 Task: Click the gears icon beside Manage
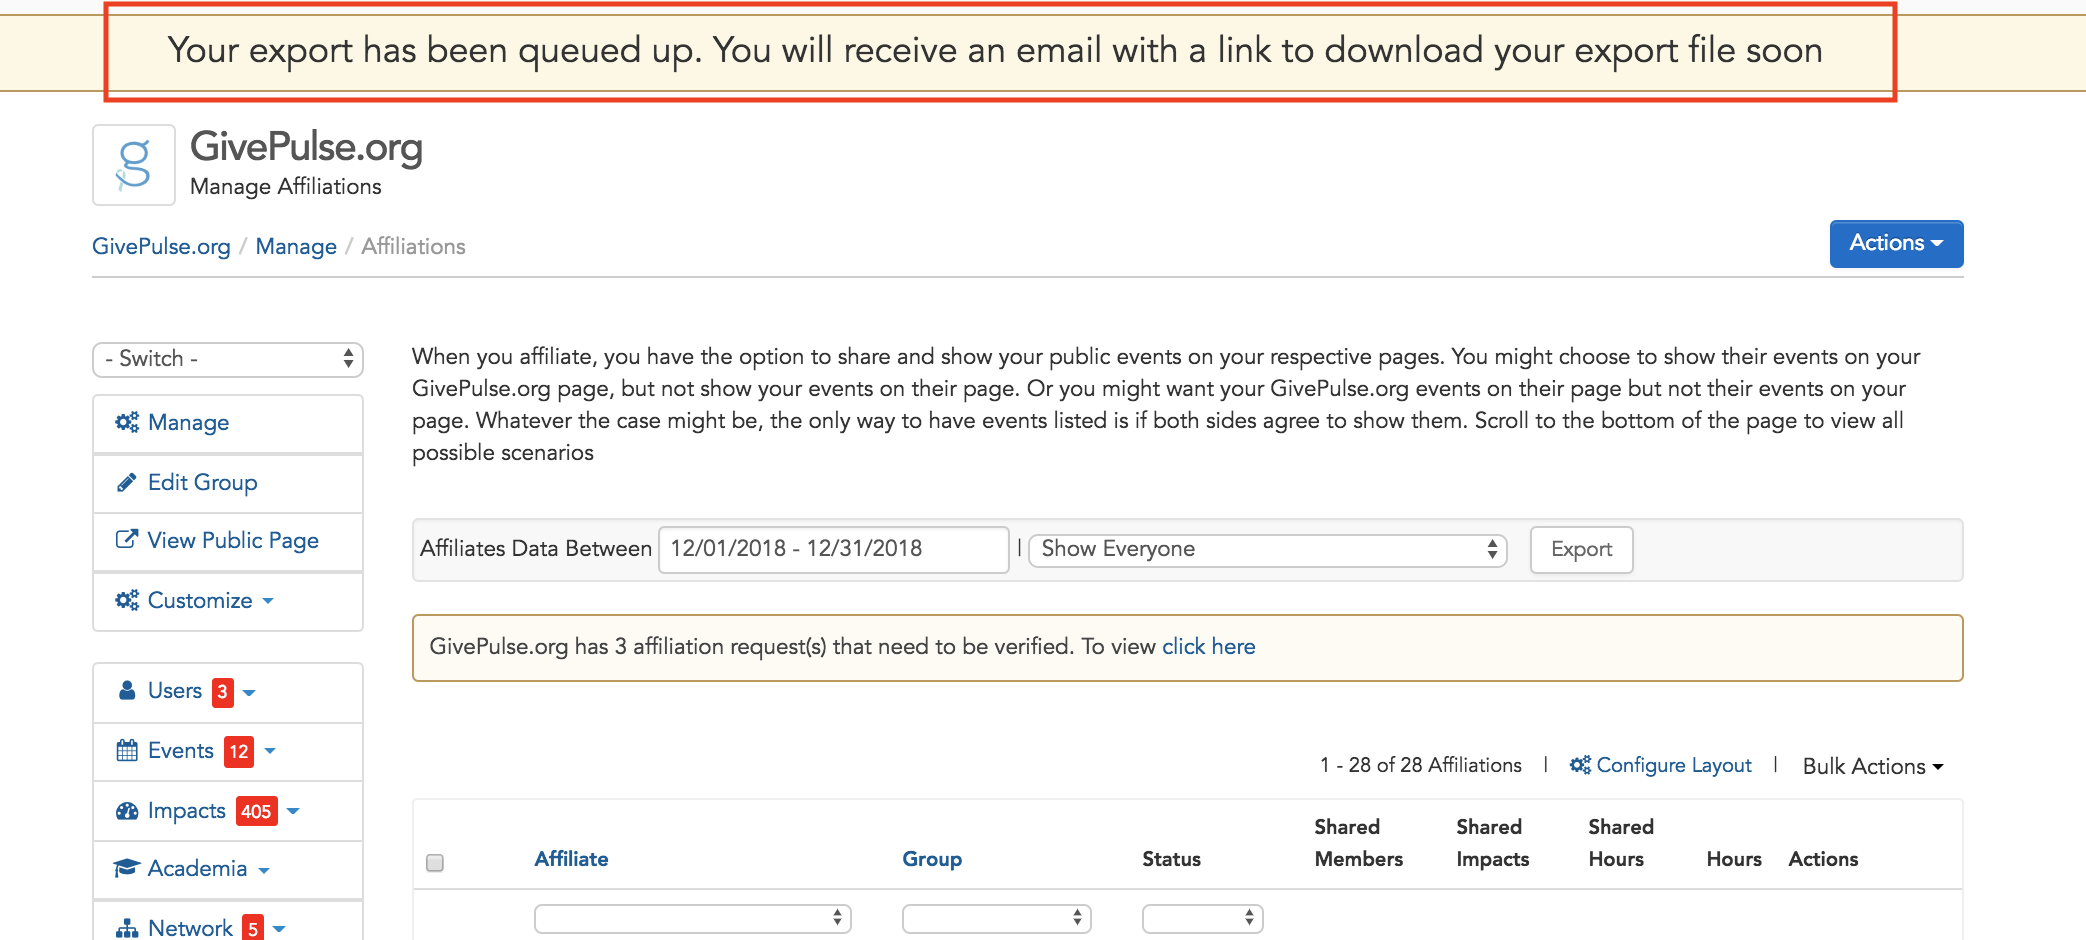click(x=127, y=422)
